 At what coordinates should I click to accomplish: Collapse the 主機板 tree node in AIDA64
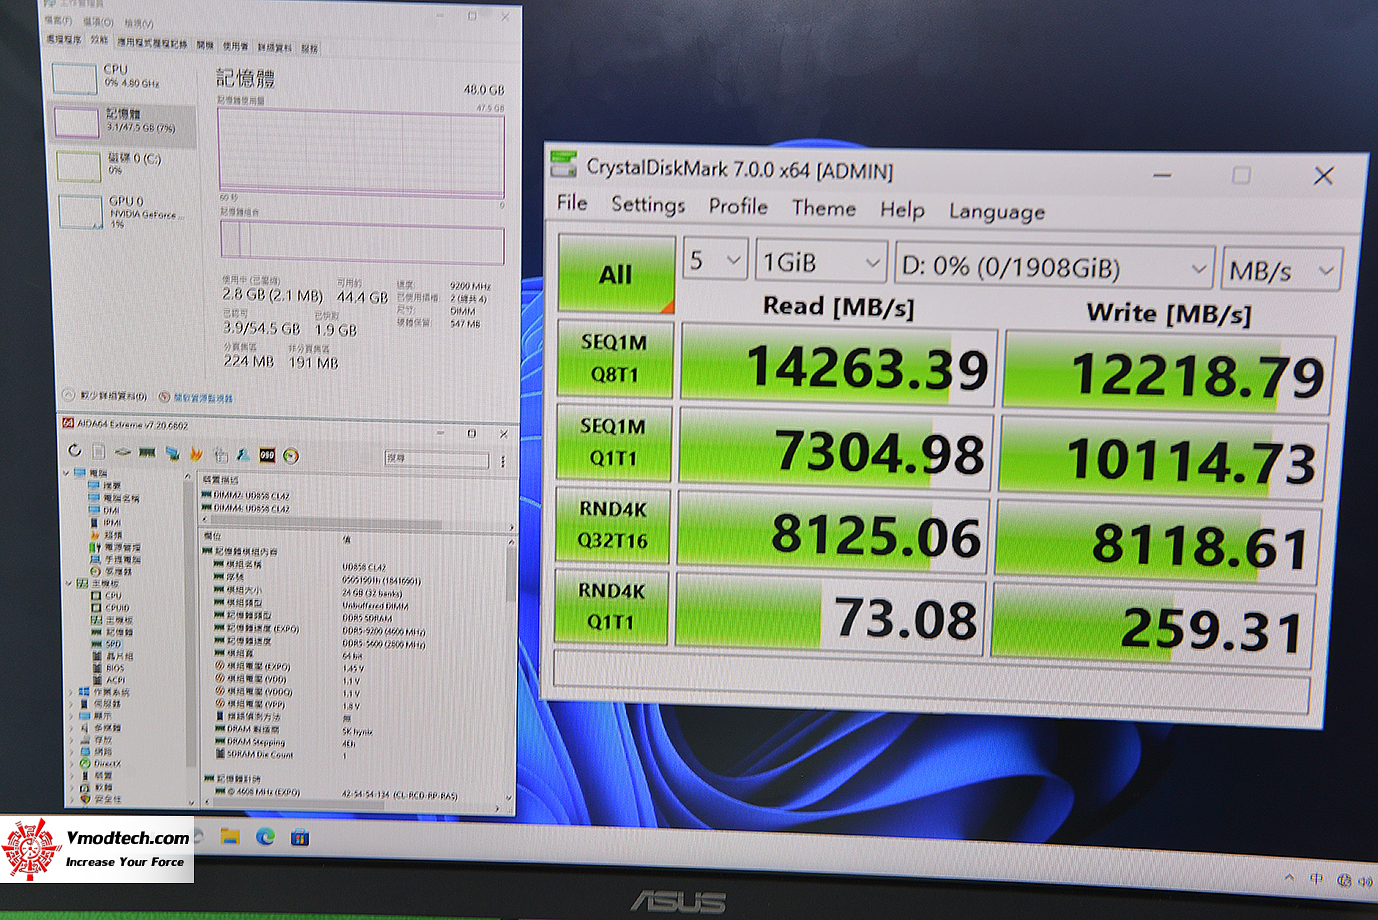pyautogui.click(x=69, y=583)
